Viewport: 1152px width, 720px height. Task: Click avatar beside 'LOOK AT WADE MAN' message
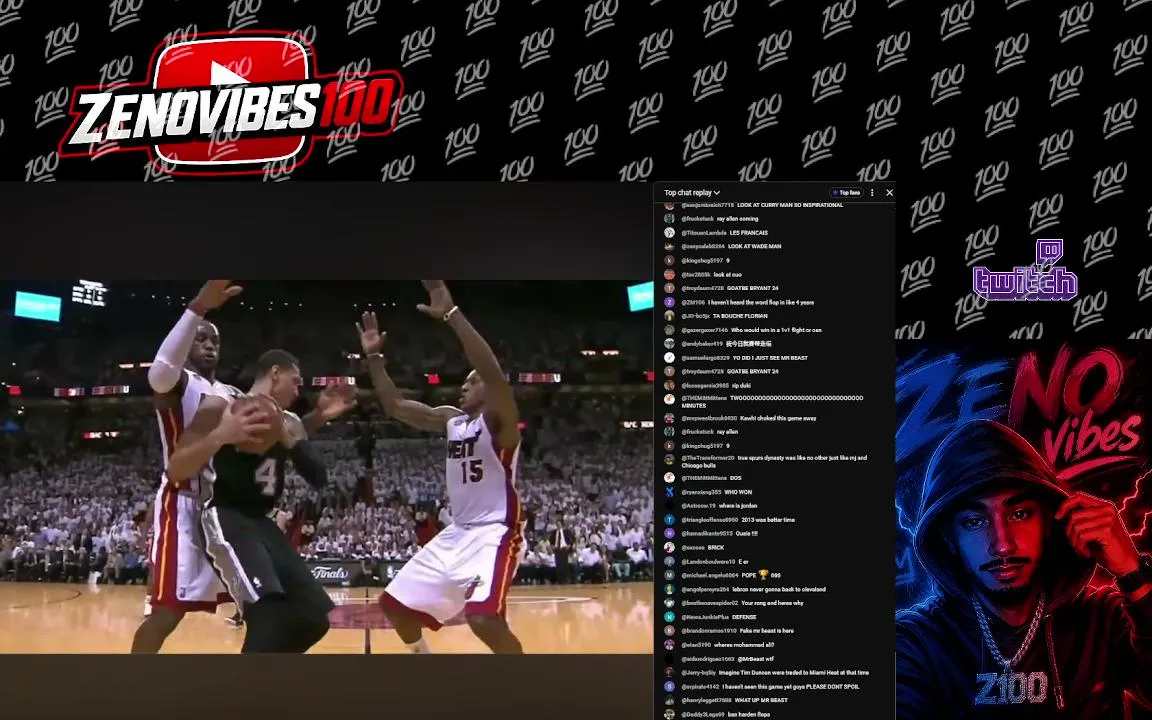[x=669, y=246]
